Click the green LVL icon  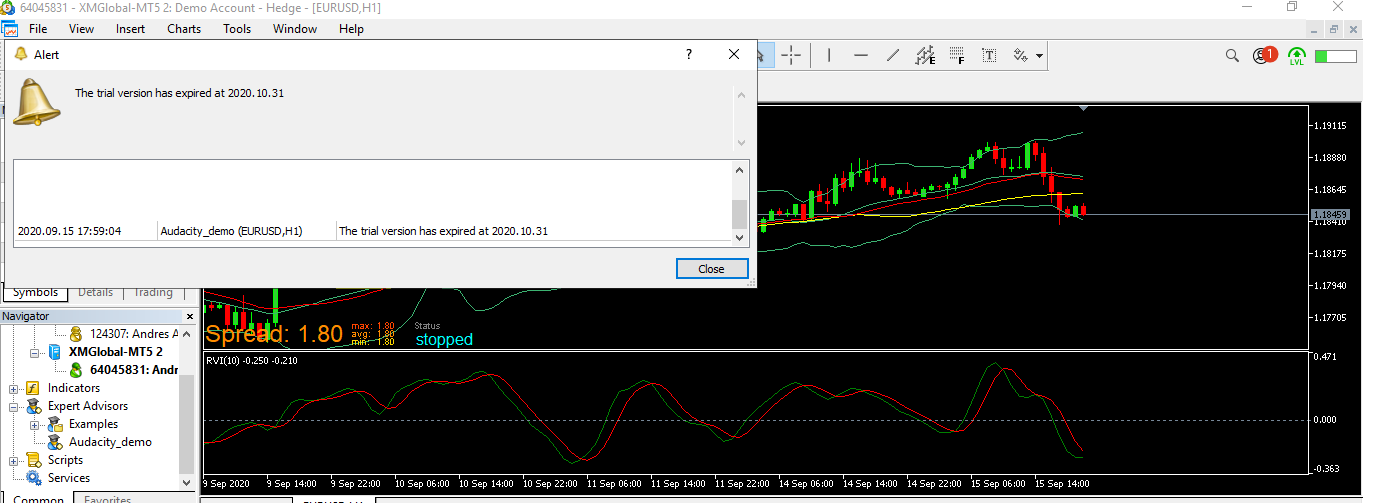[x=1297, y=56]
